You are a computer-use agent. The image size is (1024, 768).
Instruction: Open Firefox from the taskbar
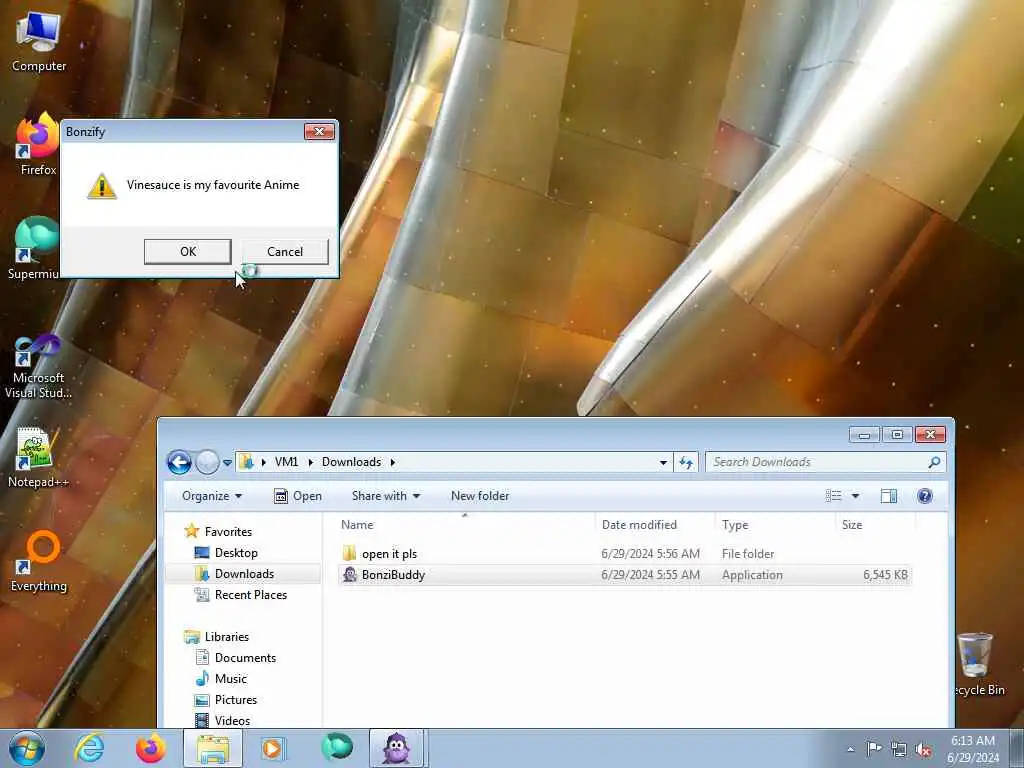click(x=151, y=748)
